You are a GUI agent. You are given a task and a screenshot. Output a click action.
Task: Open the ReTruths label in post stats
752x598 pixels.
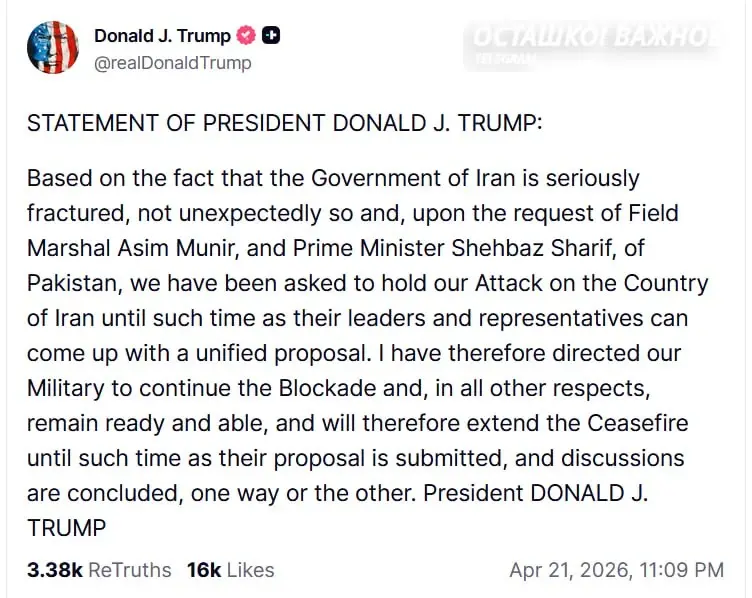click(130, 570)
